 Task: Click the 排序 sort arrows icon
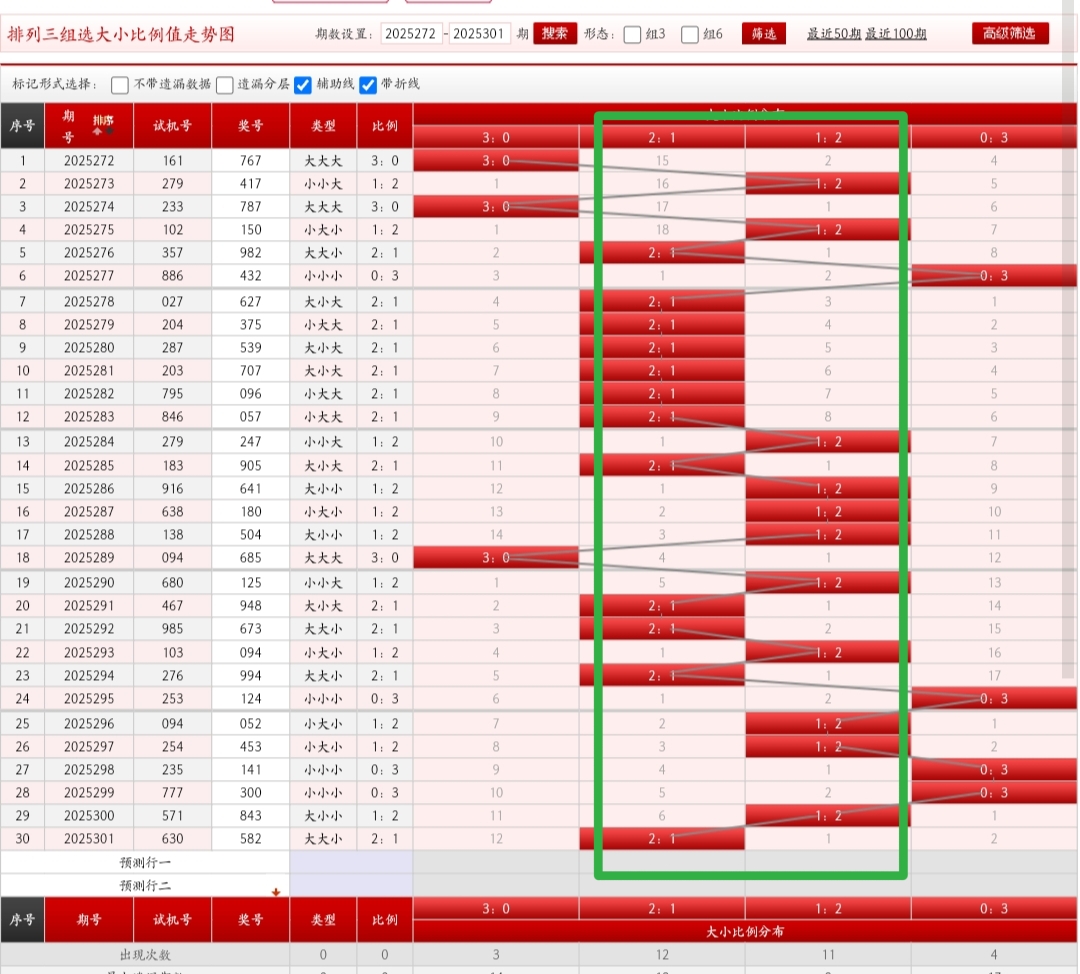(103, 125)
